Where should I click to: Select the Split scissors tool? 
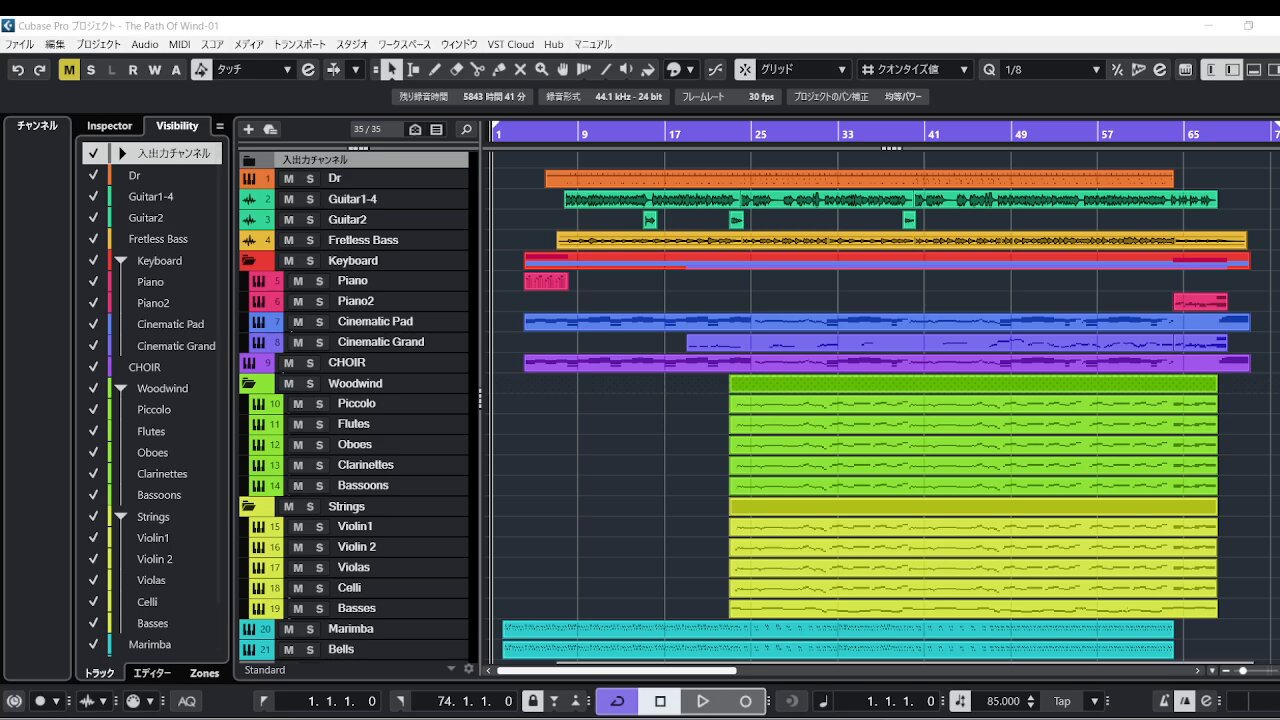(x=477, y=70)
